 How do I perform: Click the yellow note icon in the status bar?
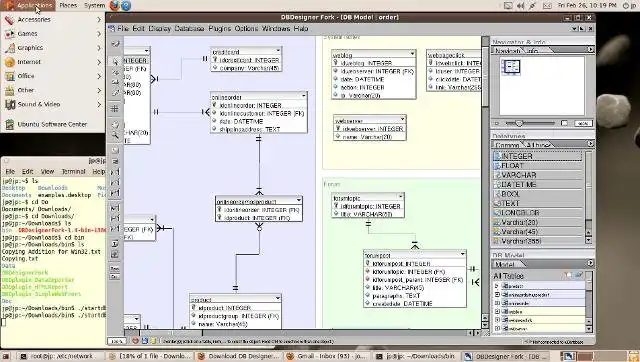click(153, 341)
